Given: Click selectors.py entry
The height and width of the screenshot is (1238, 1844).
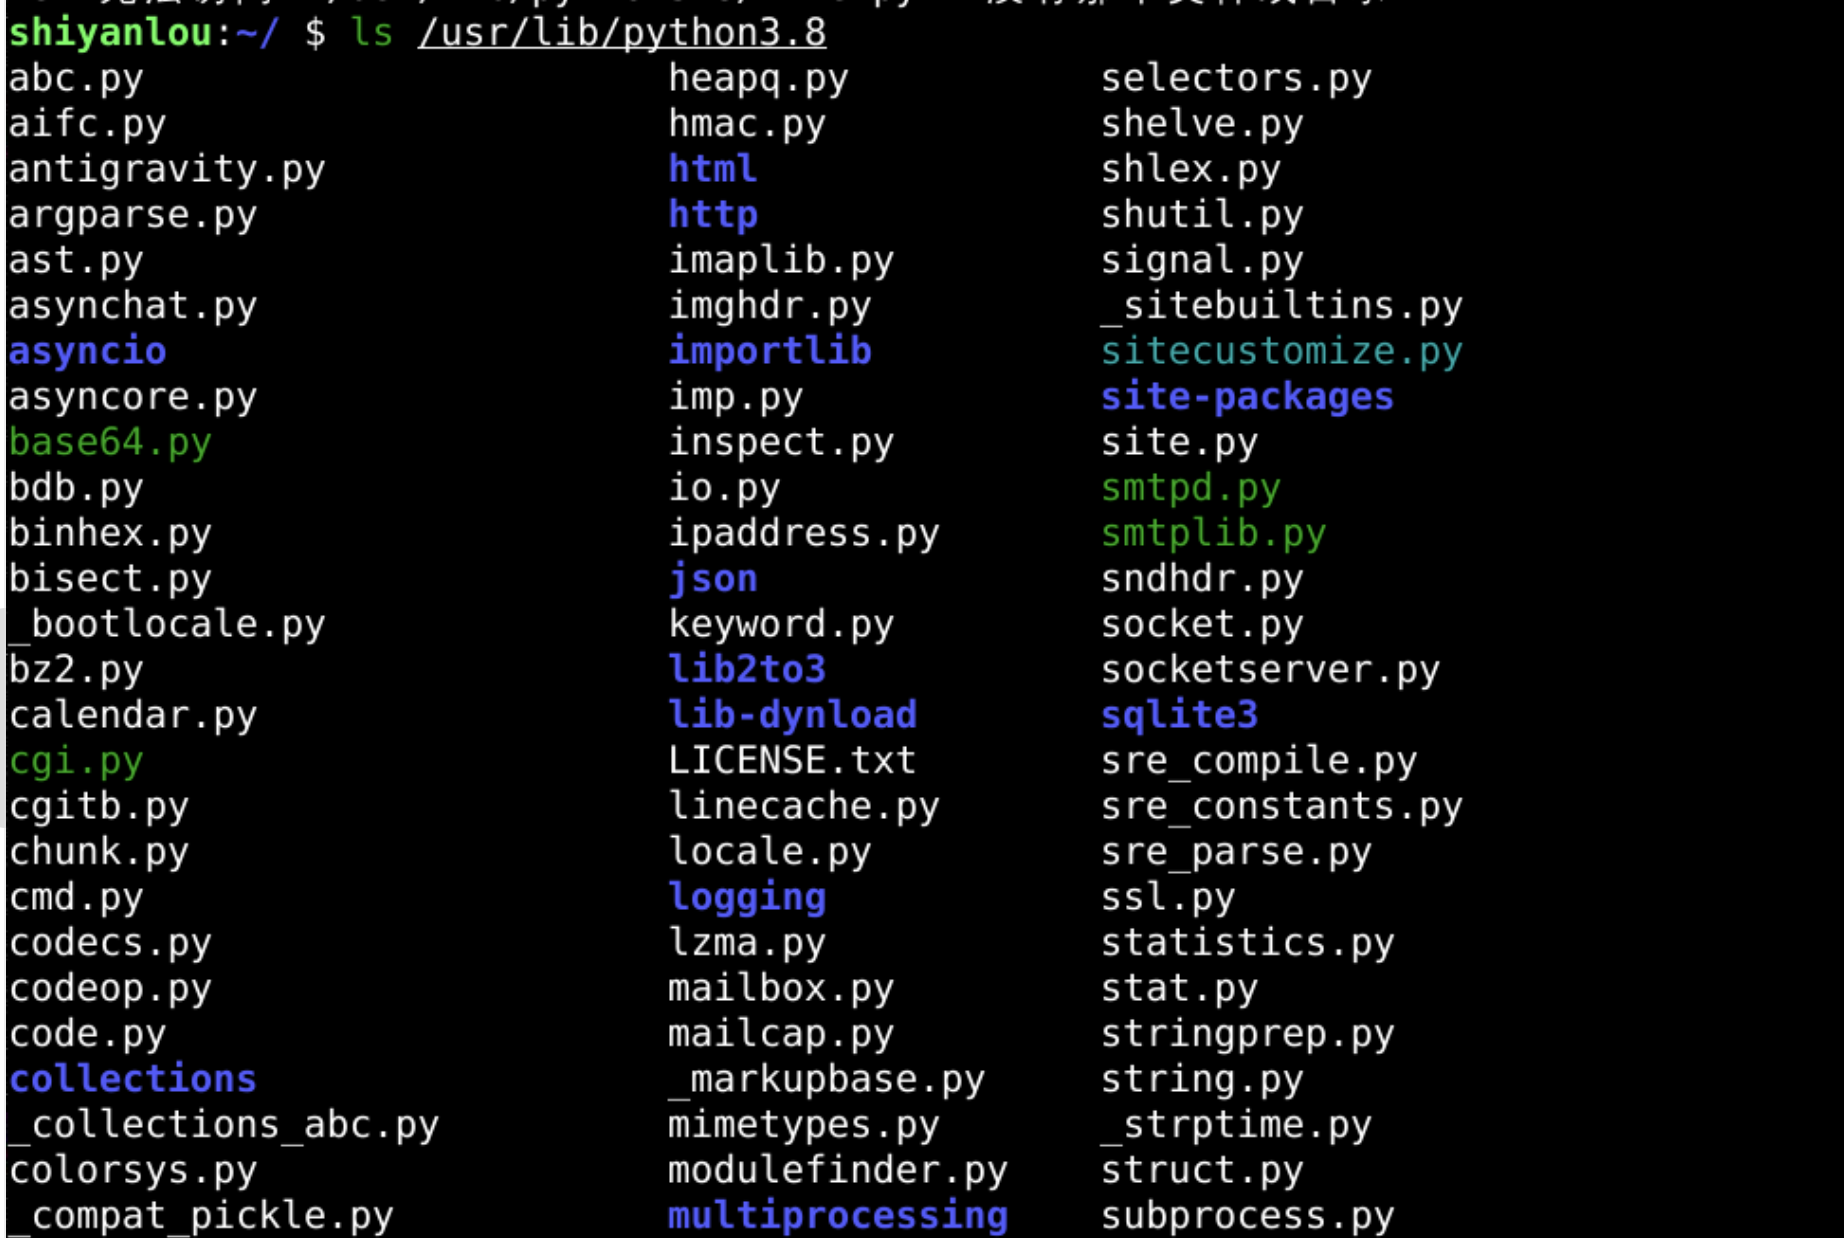Looking at the screenshot, I should (x=1236, y=78).
